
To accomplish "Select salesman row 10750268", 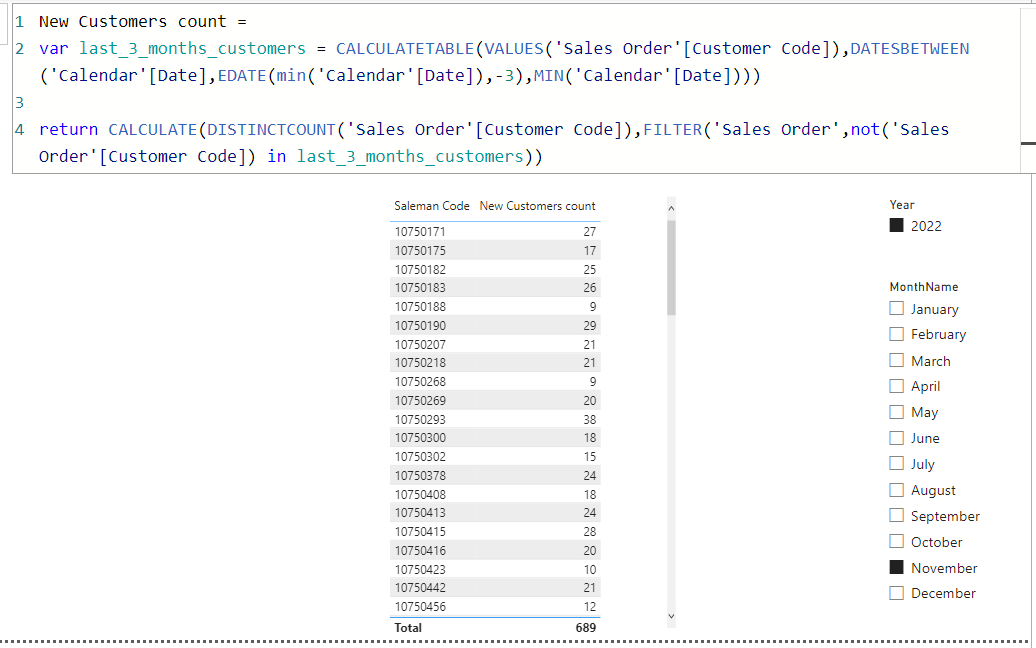I will click(495, 382).
